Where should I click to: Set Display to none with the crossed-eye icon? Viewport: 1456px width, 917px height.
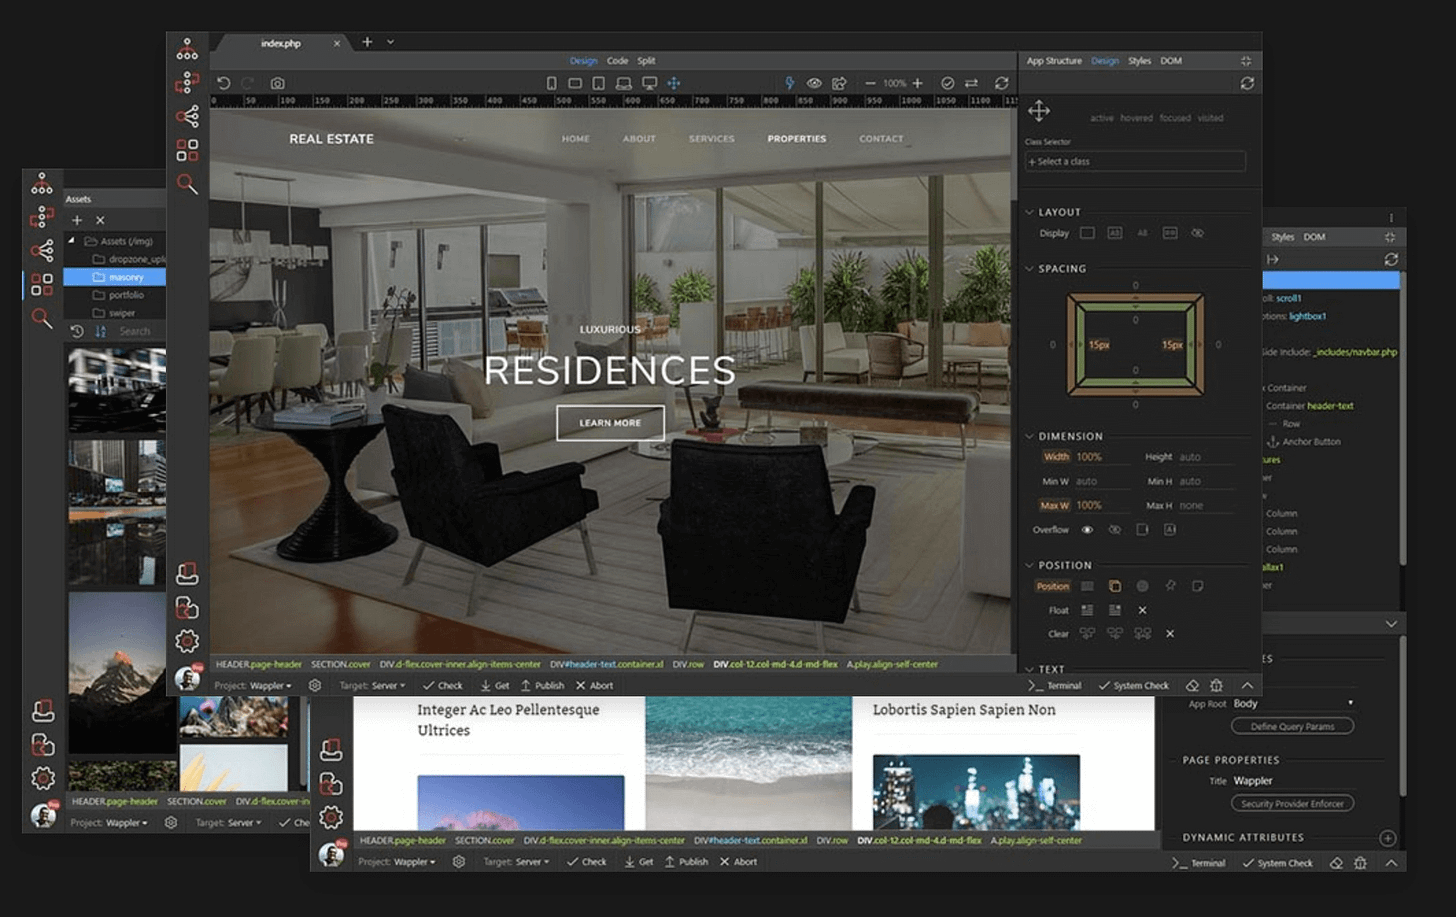(1197, 233)
